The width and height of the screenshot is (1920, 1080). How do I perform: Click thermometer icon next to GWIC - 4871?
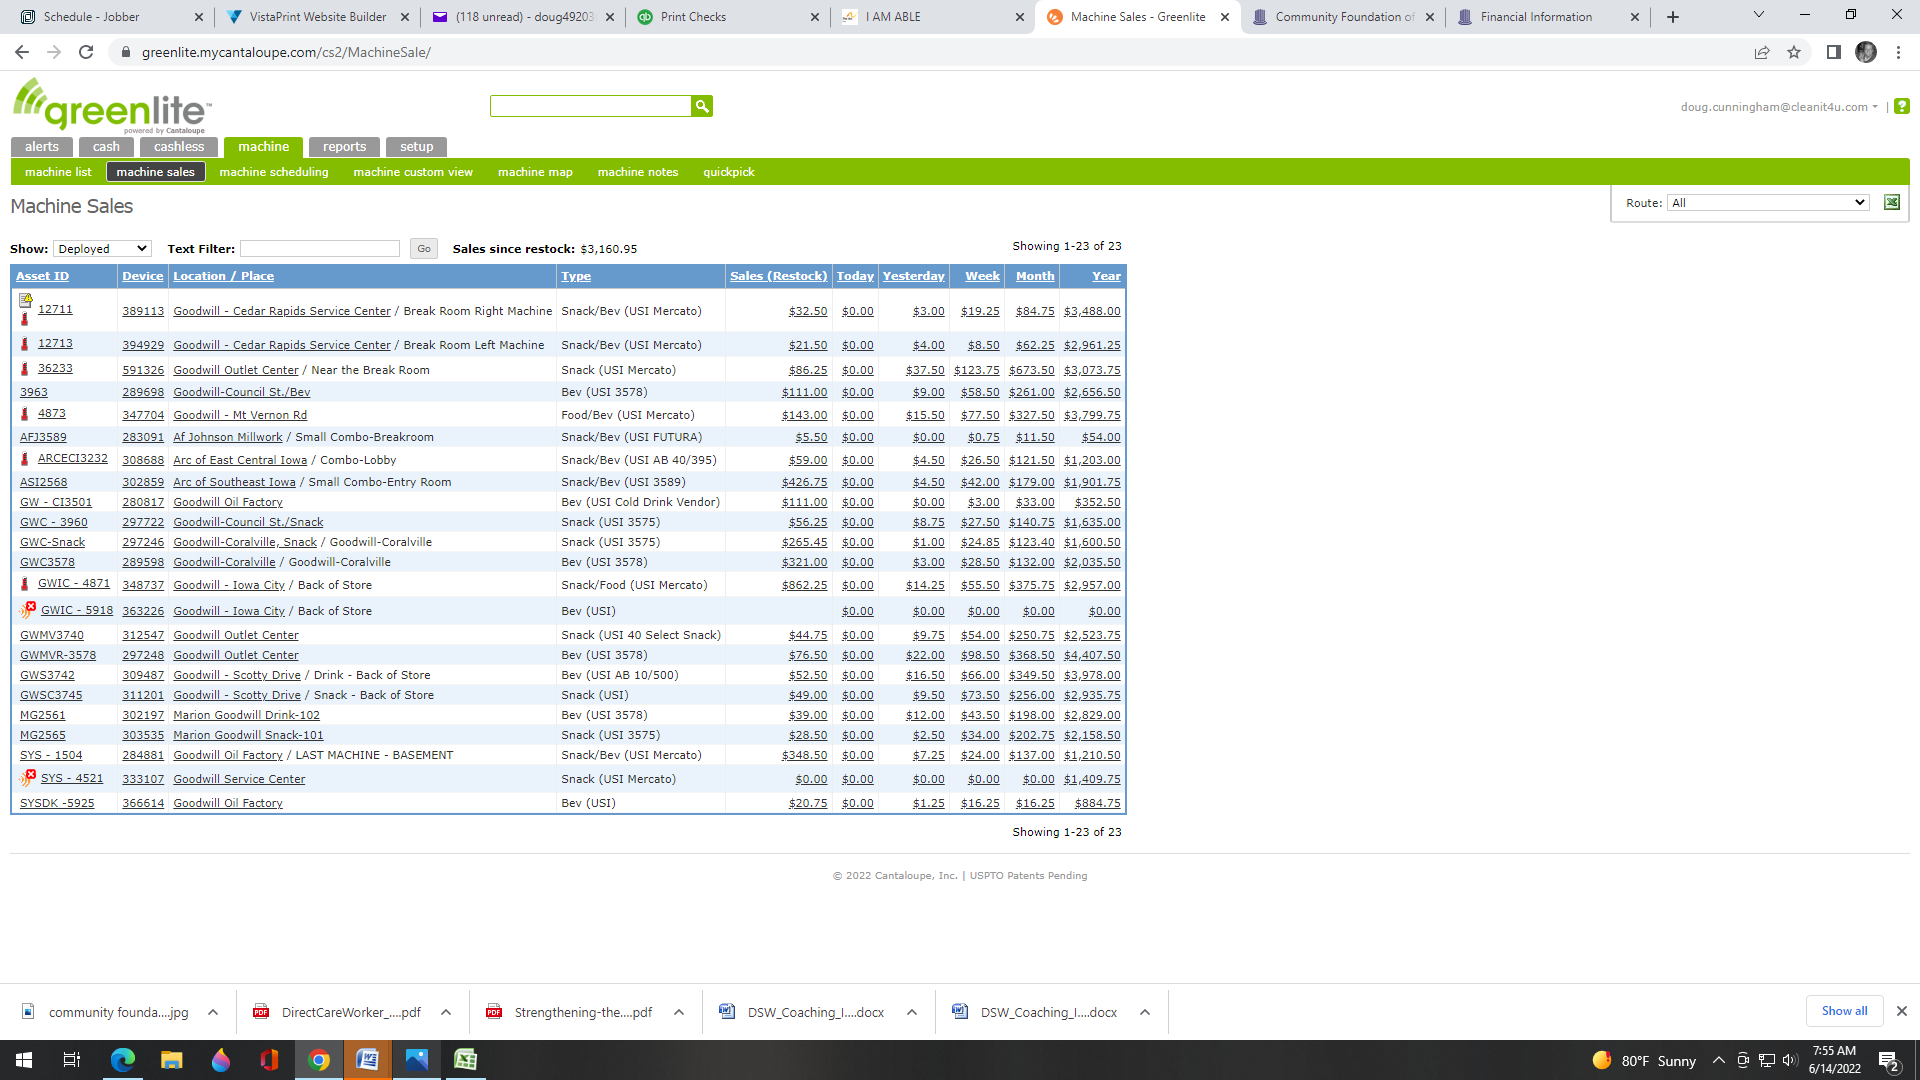coord(25,584)
